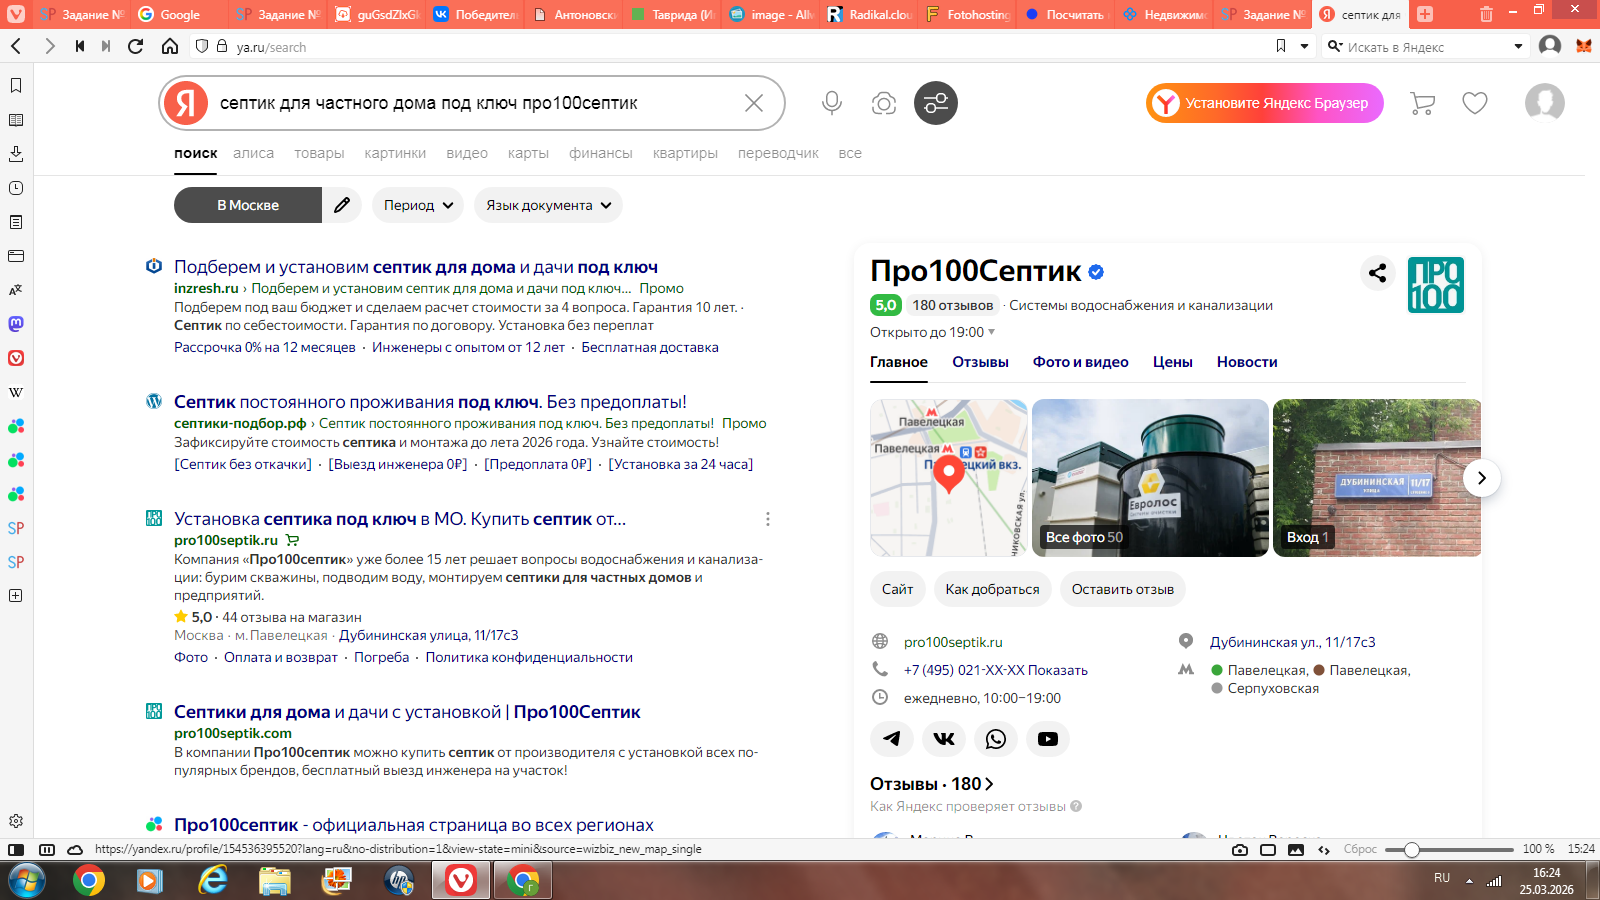This screenshot has height=900, width=1600.
Task: Open Google Chrome from the taskbar
Action: click(x=89, y=881)
